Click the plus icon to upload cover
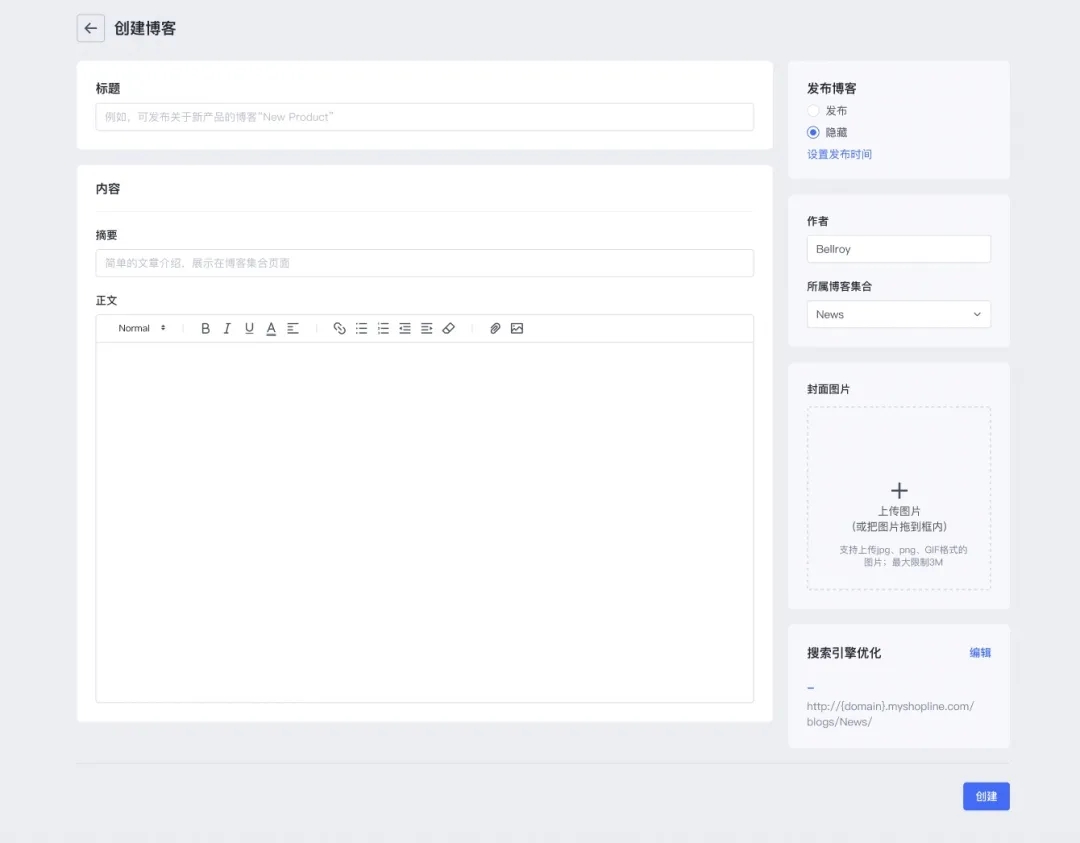 click(x=899, y=490)
